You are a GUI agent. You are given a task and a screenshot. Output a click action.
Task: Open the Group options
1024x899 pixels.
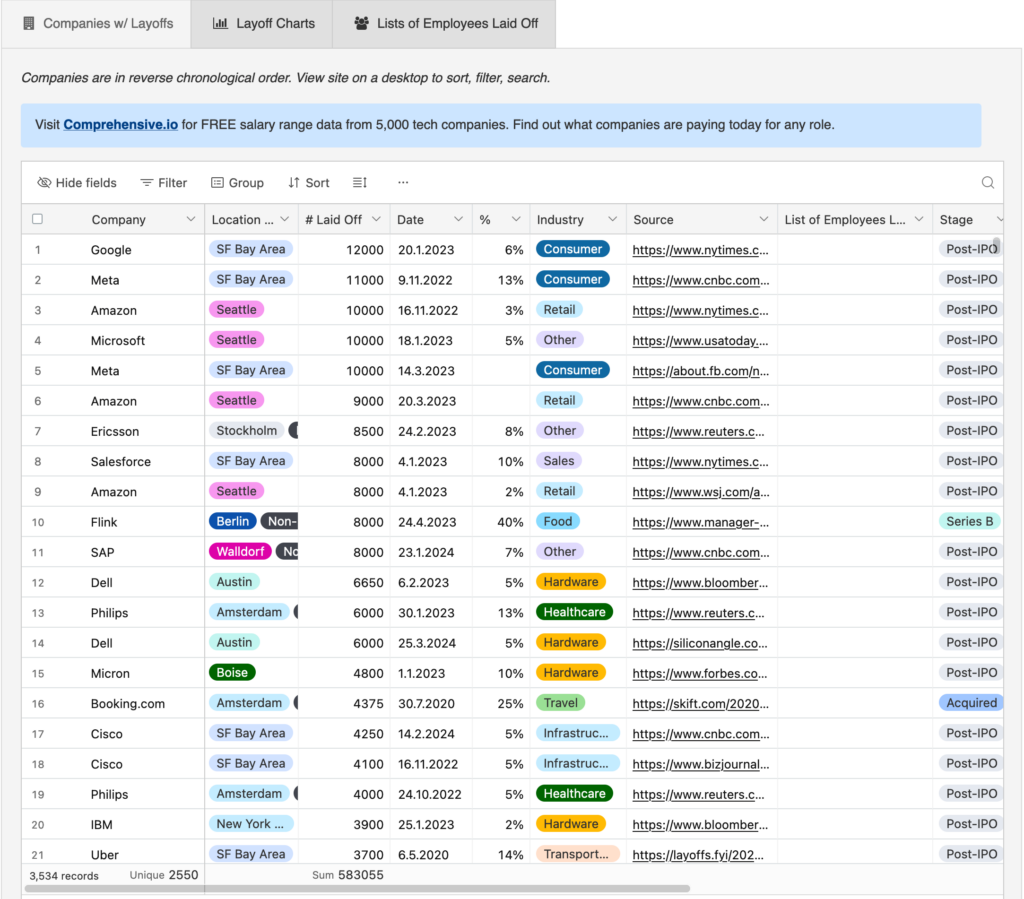click(237, 183)
